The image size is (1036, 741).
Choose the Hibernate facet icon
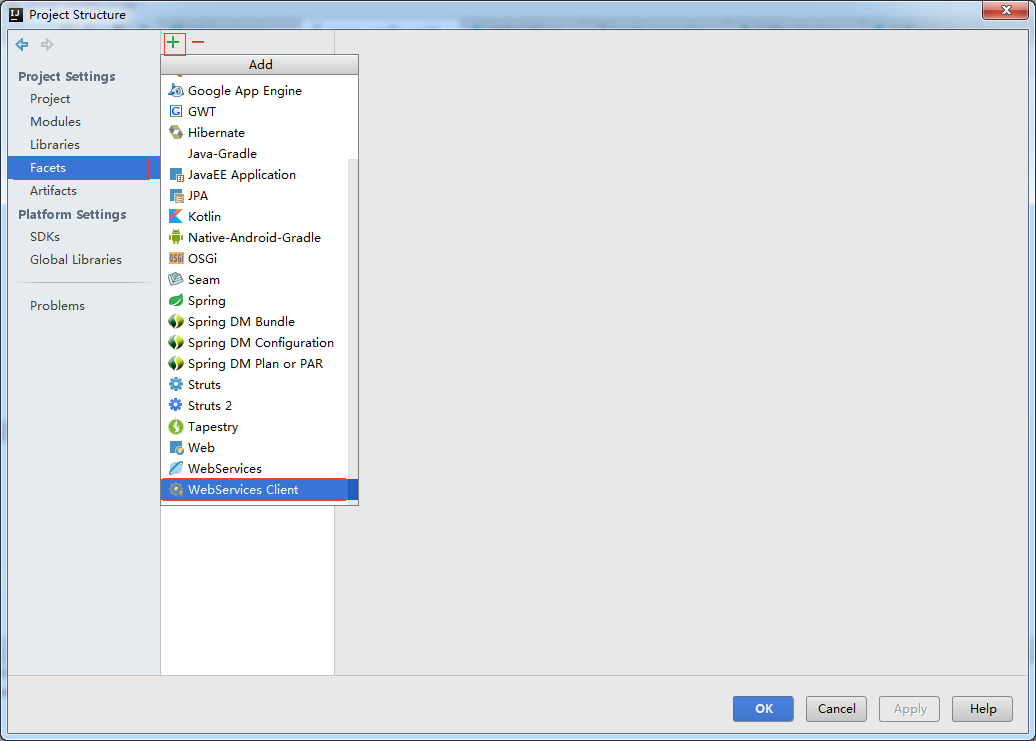point(176,133)
